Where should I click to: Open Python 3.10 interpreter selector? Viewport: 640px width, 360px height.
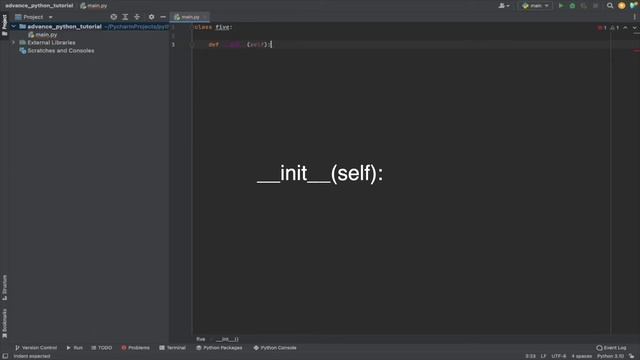click(610, 356)
